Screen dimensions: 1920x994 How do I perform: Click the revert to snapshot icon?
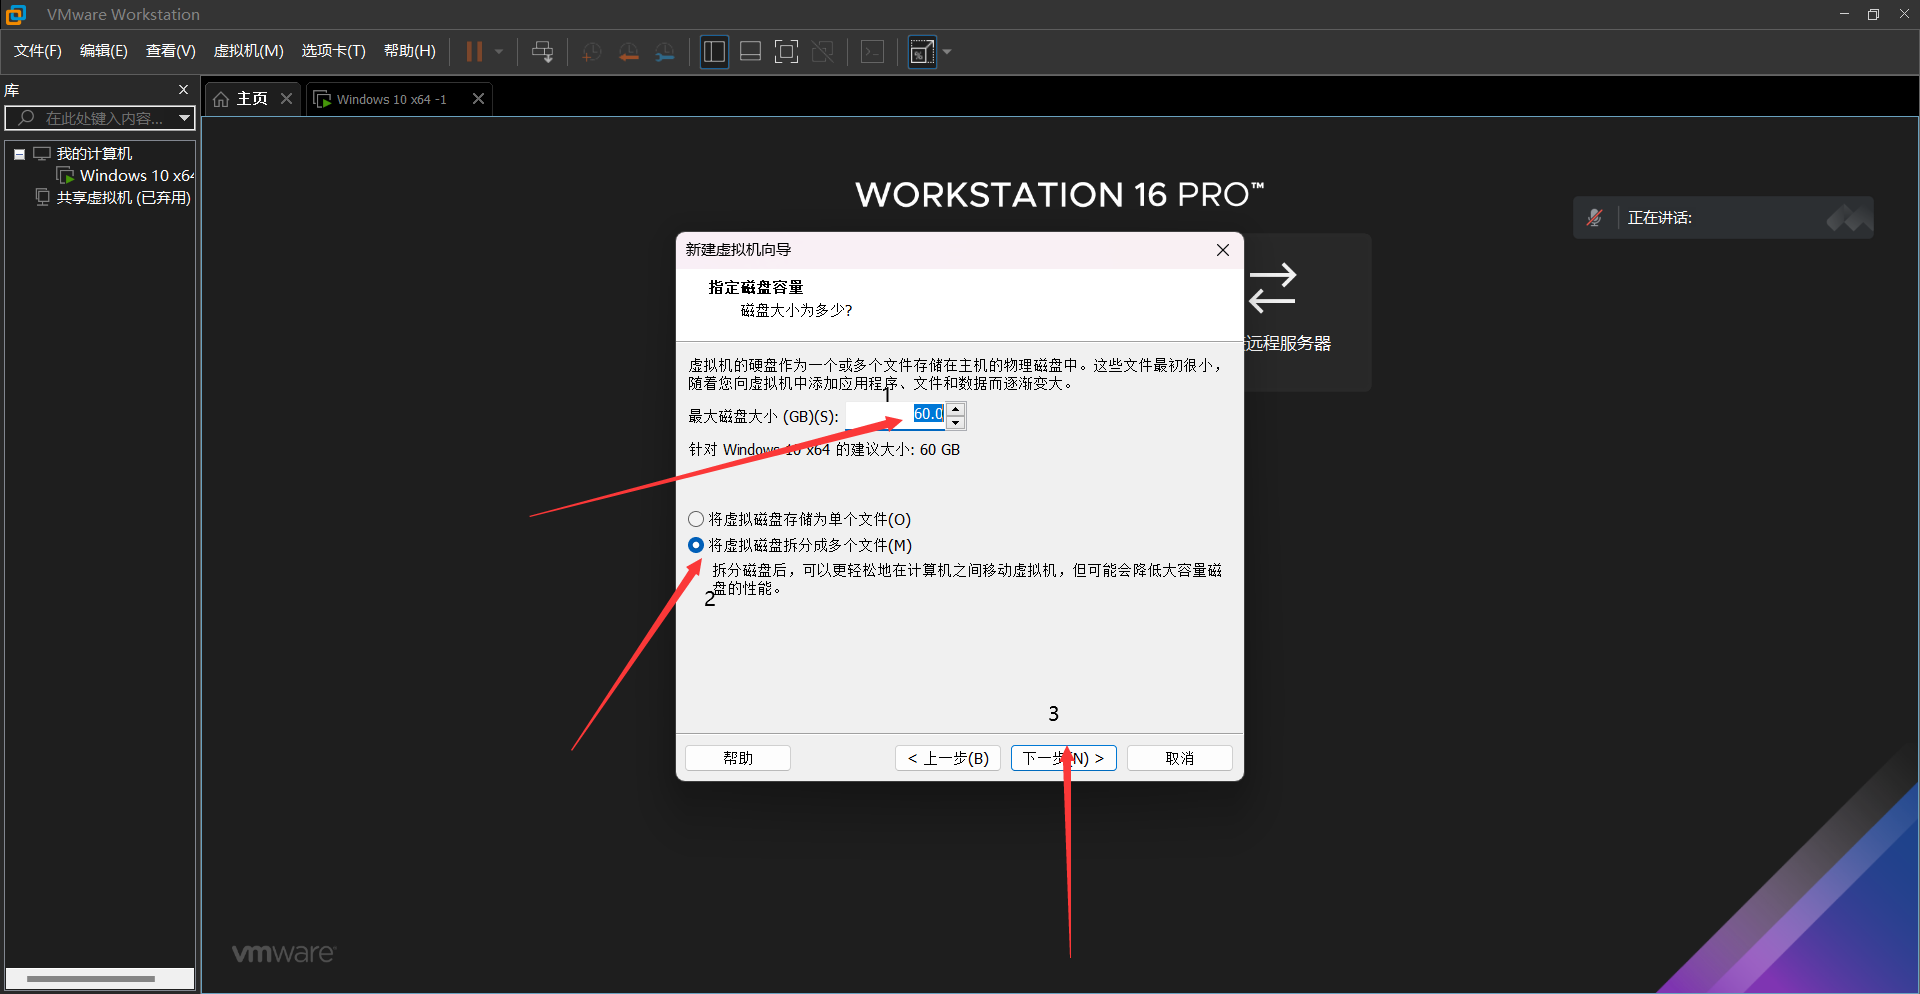tap(628, 52)
